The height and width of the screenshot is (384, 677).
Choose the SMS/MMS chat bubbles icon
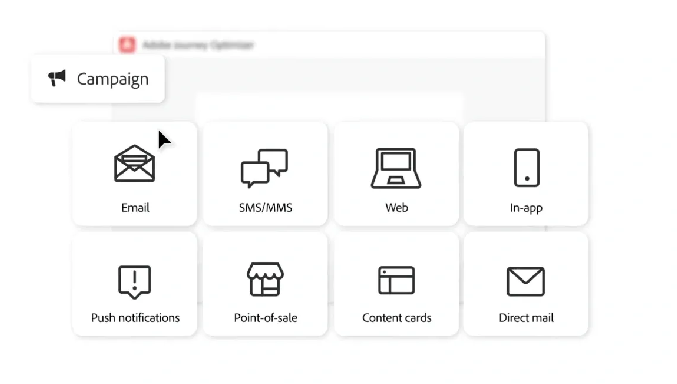(x=264, y=168)
